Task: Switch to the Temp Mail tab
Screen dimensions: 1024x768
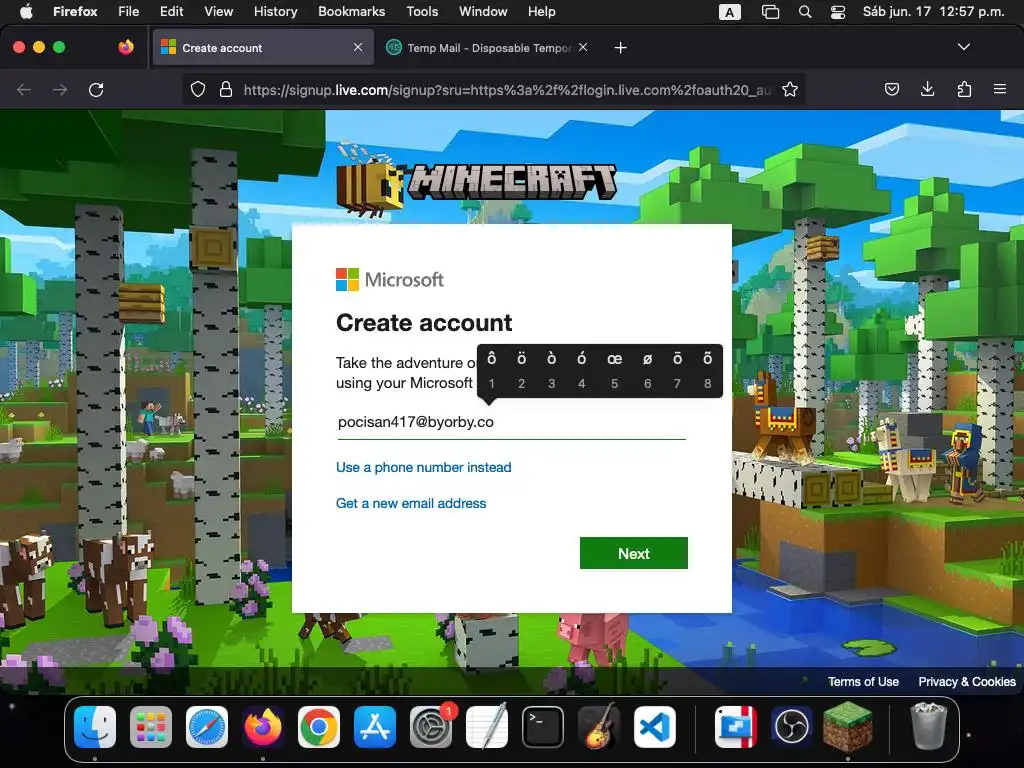Action: 487,48
